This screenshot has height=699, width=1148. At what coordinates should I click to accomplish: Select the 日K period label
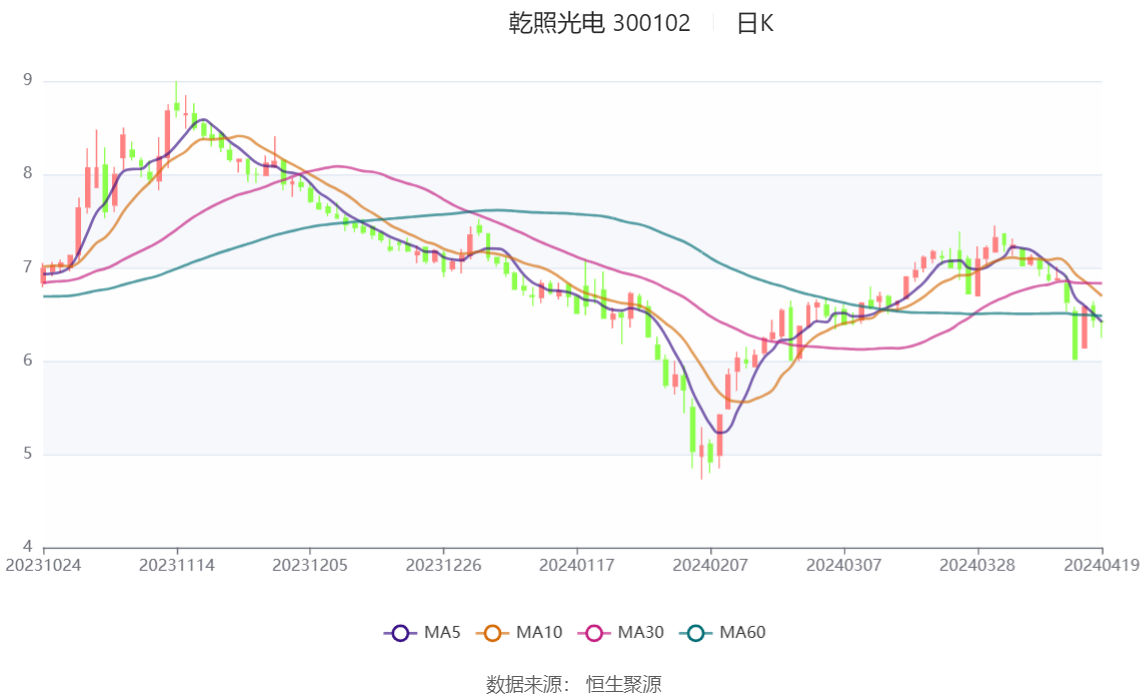(x=755, y=23)
